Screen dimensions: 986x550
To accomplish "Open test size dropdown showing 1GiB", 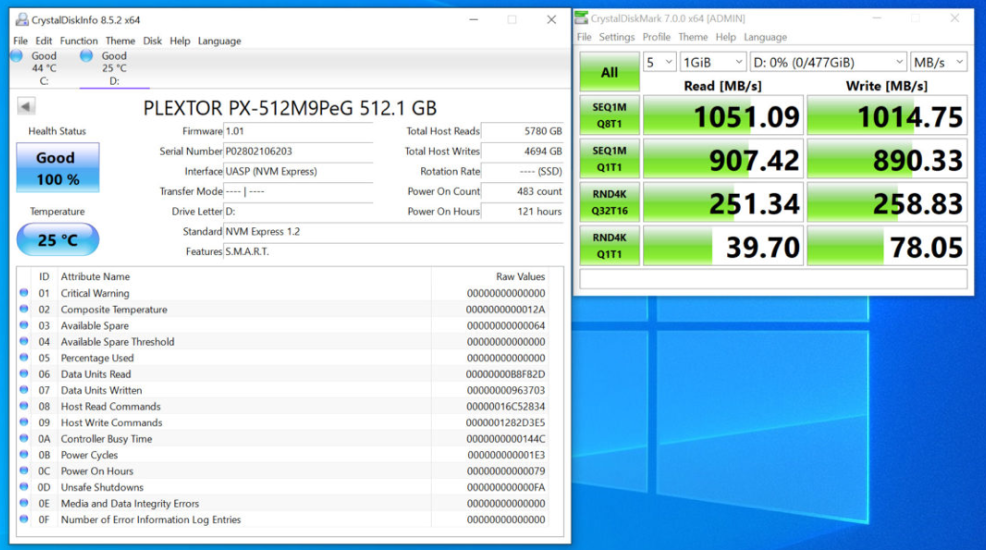I will (712, 62).
